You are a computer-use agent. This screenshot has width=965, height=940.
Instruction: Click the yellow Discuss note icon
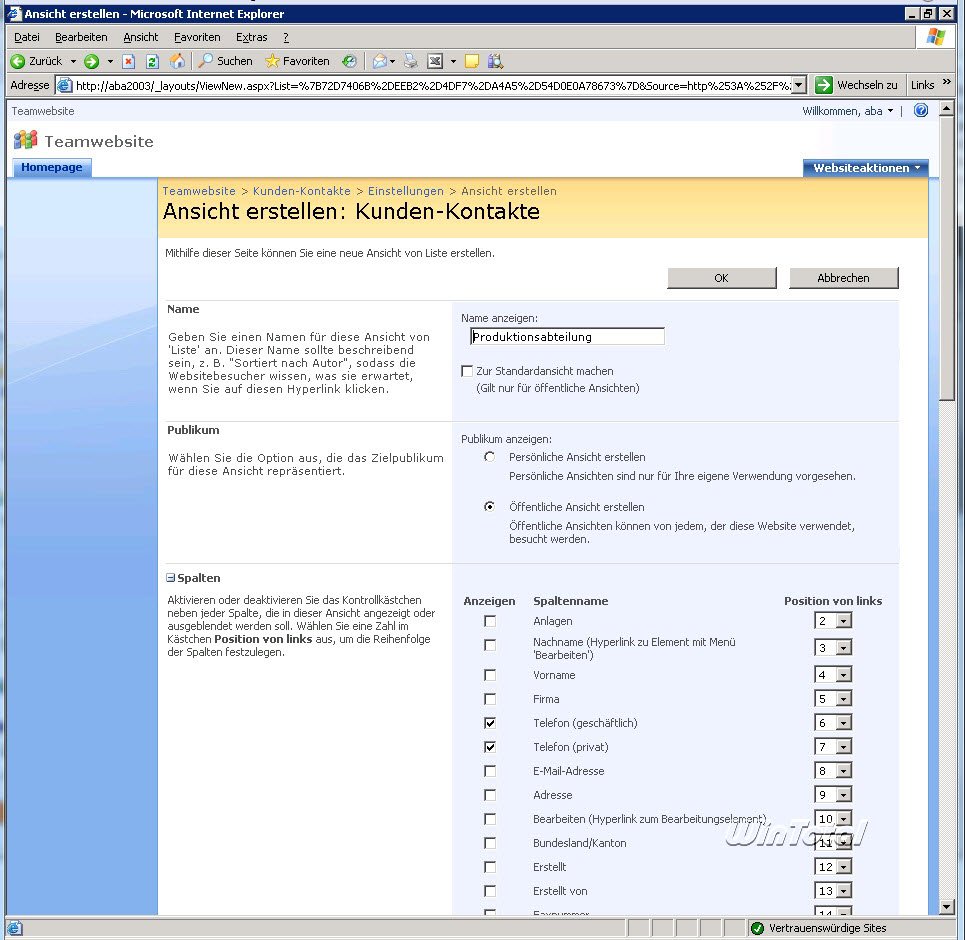coord(472,61)
